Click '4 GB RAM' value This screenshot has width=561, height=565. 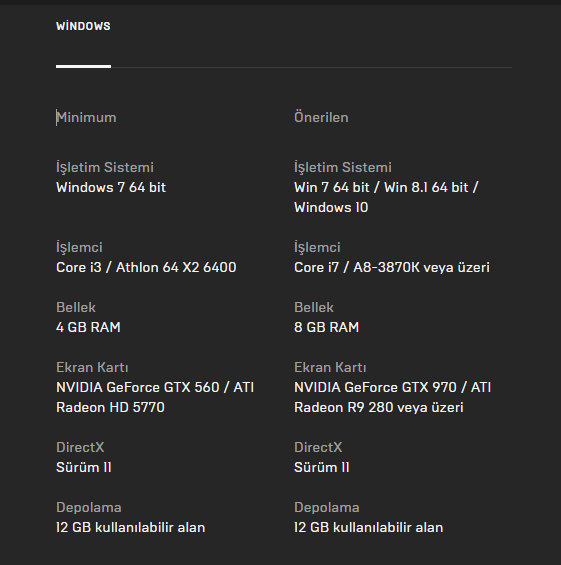pos(88,327)
